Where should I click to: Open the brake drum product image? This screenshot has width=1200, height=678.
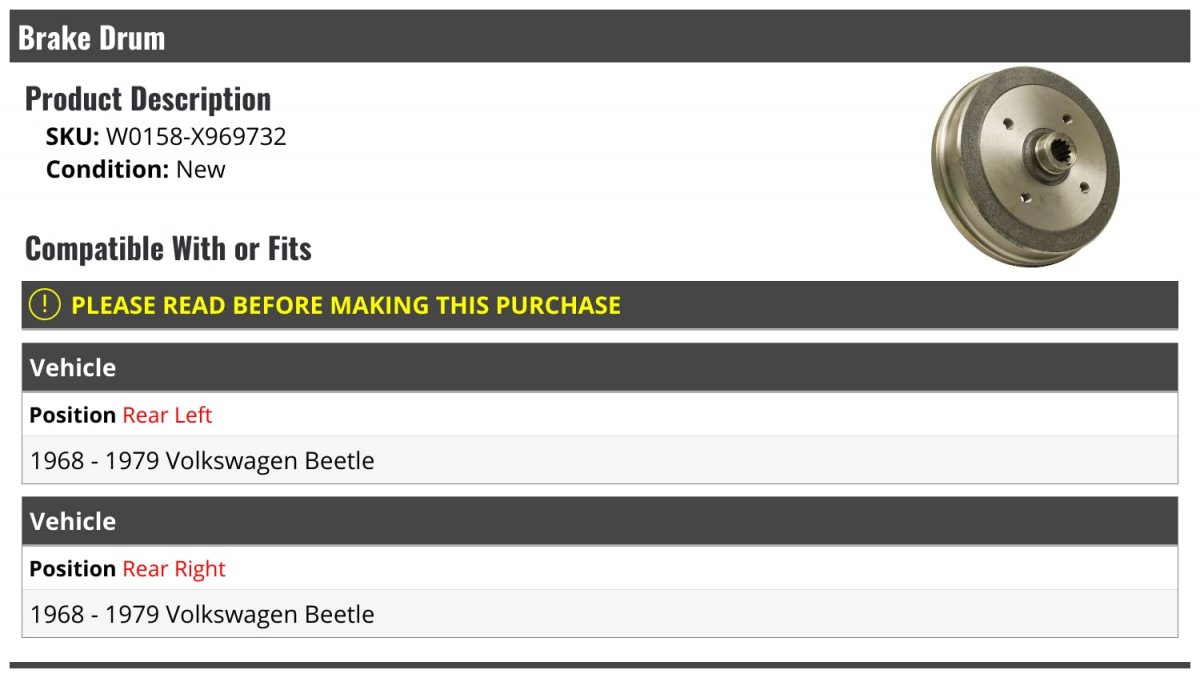tap(1025, 167)
